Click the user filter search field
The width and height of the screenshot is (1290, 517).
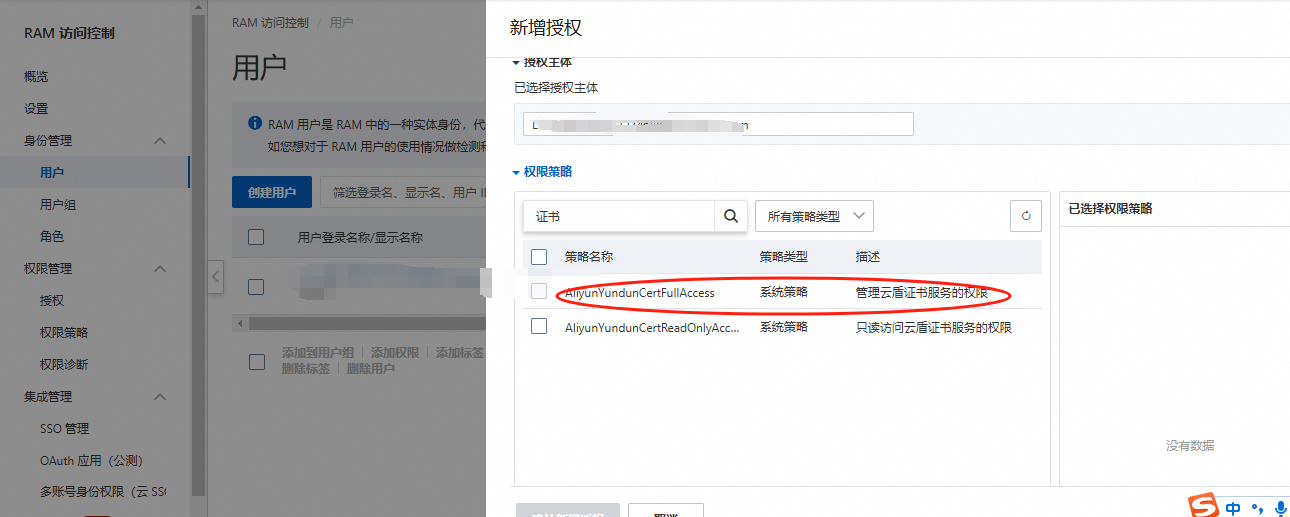coord(403,192)
